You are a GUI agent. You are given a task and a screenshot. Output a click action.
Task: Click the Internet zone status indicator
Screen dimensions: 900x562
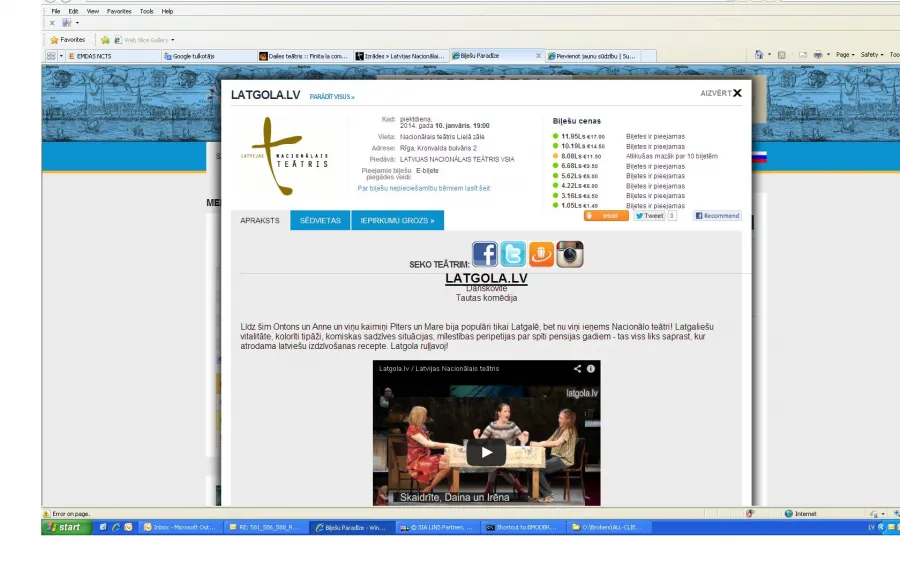tap(801, 514)
